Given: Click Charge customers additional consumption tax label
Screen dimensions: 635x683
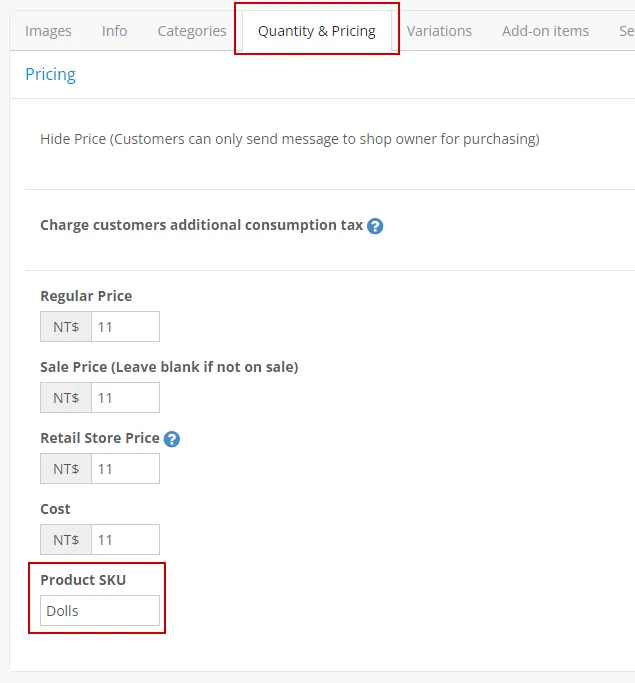Looking at the screenshot, I should pos(201,225).
